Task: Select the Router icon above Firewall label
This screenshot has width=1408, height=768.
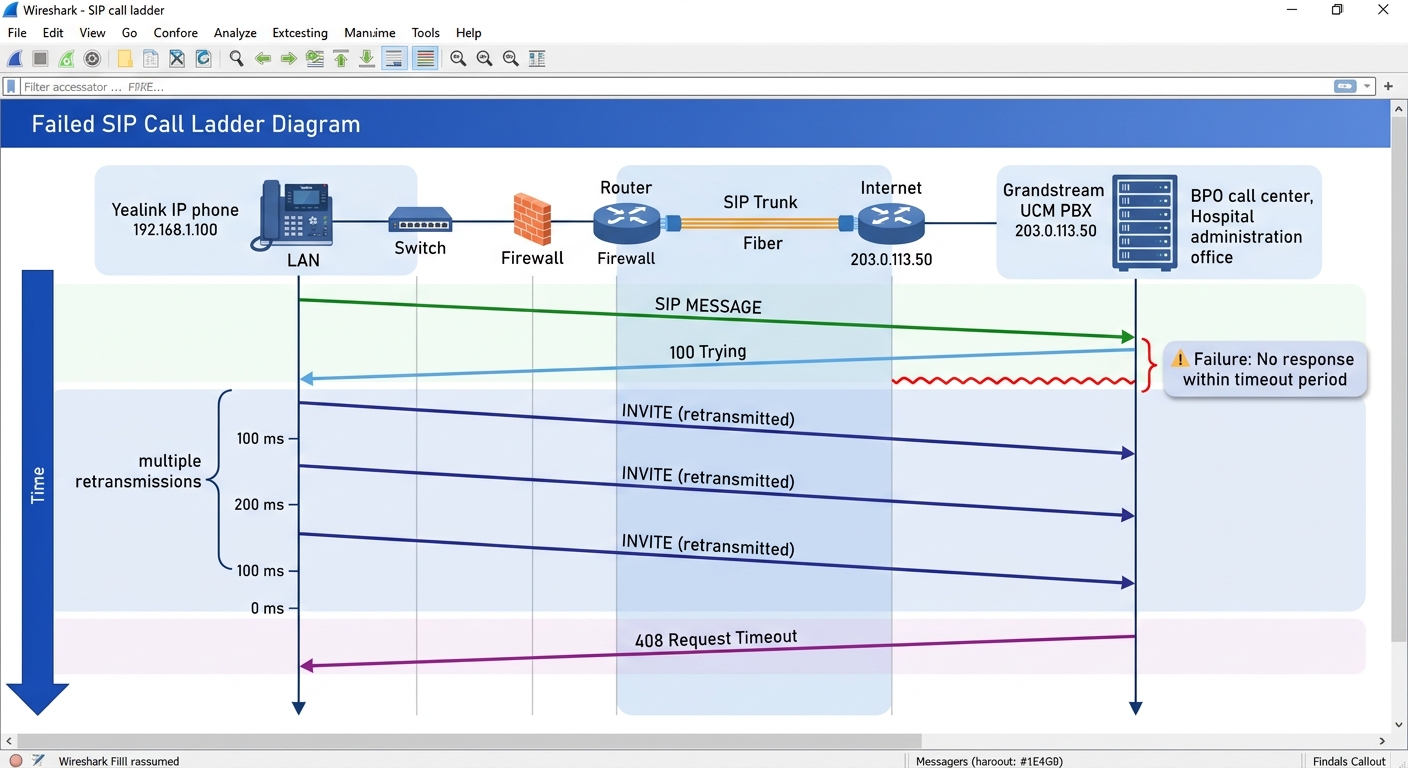Action: point(626,223)
